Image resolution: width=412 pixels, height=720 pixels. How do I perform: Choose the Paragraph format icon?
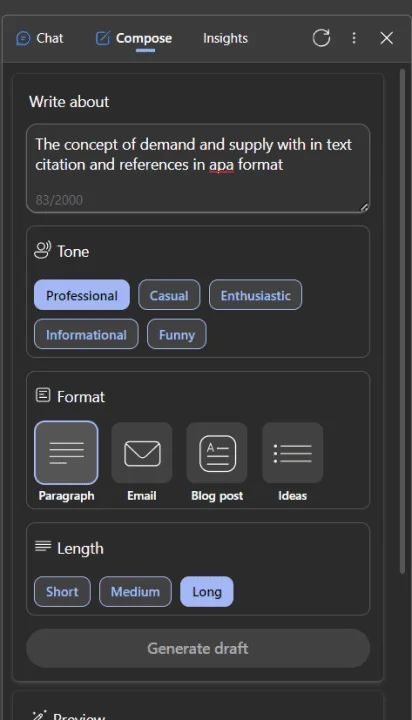tap(66, 453)
